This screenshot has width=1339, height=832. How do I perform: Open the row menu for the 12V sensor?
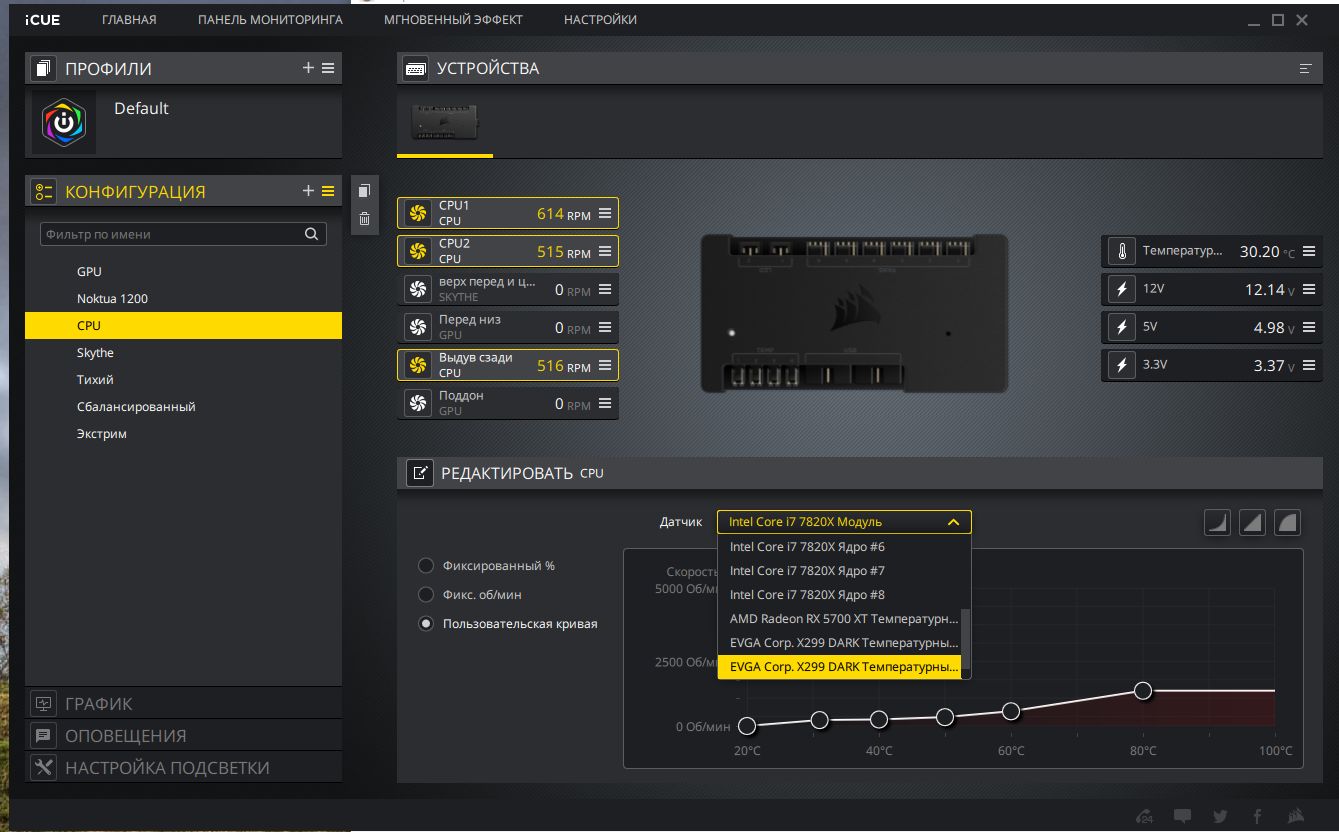pyautogui.click(x=1308, y=289)
